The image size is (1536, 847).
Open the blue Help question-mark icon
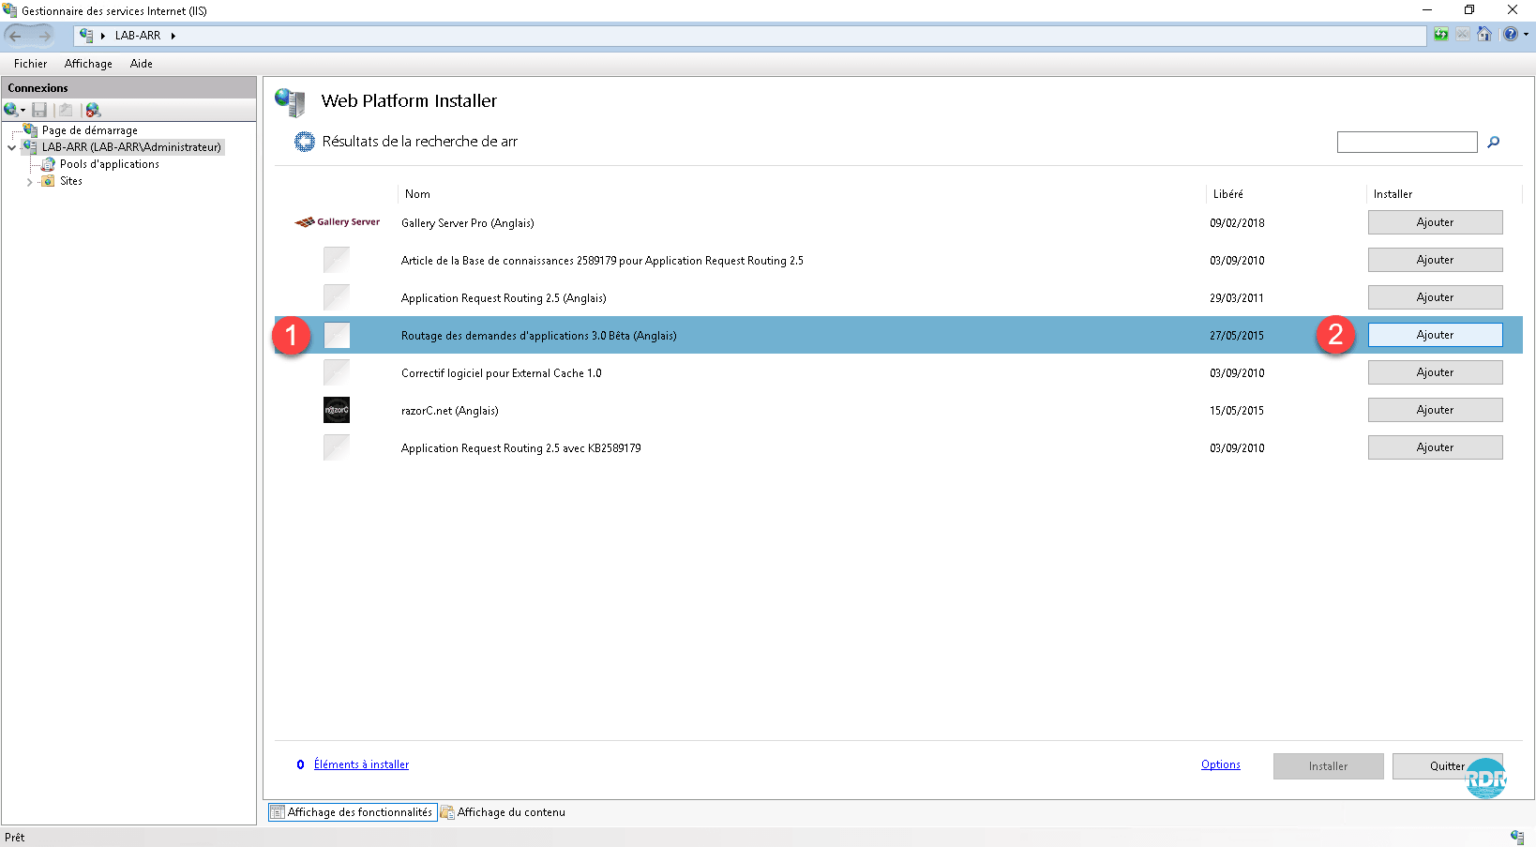point(1510,34)
